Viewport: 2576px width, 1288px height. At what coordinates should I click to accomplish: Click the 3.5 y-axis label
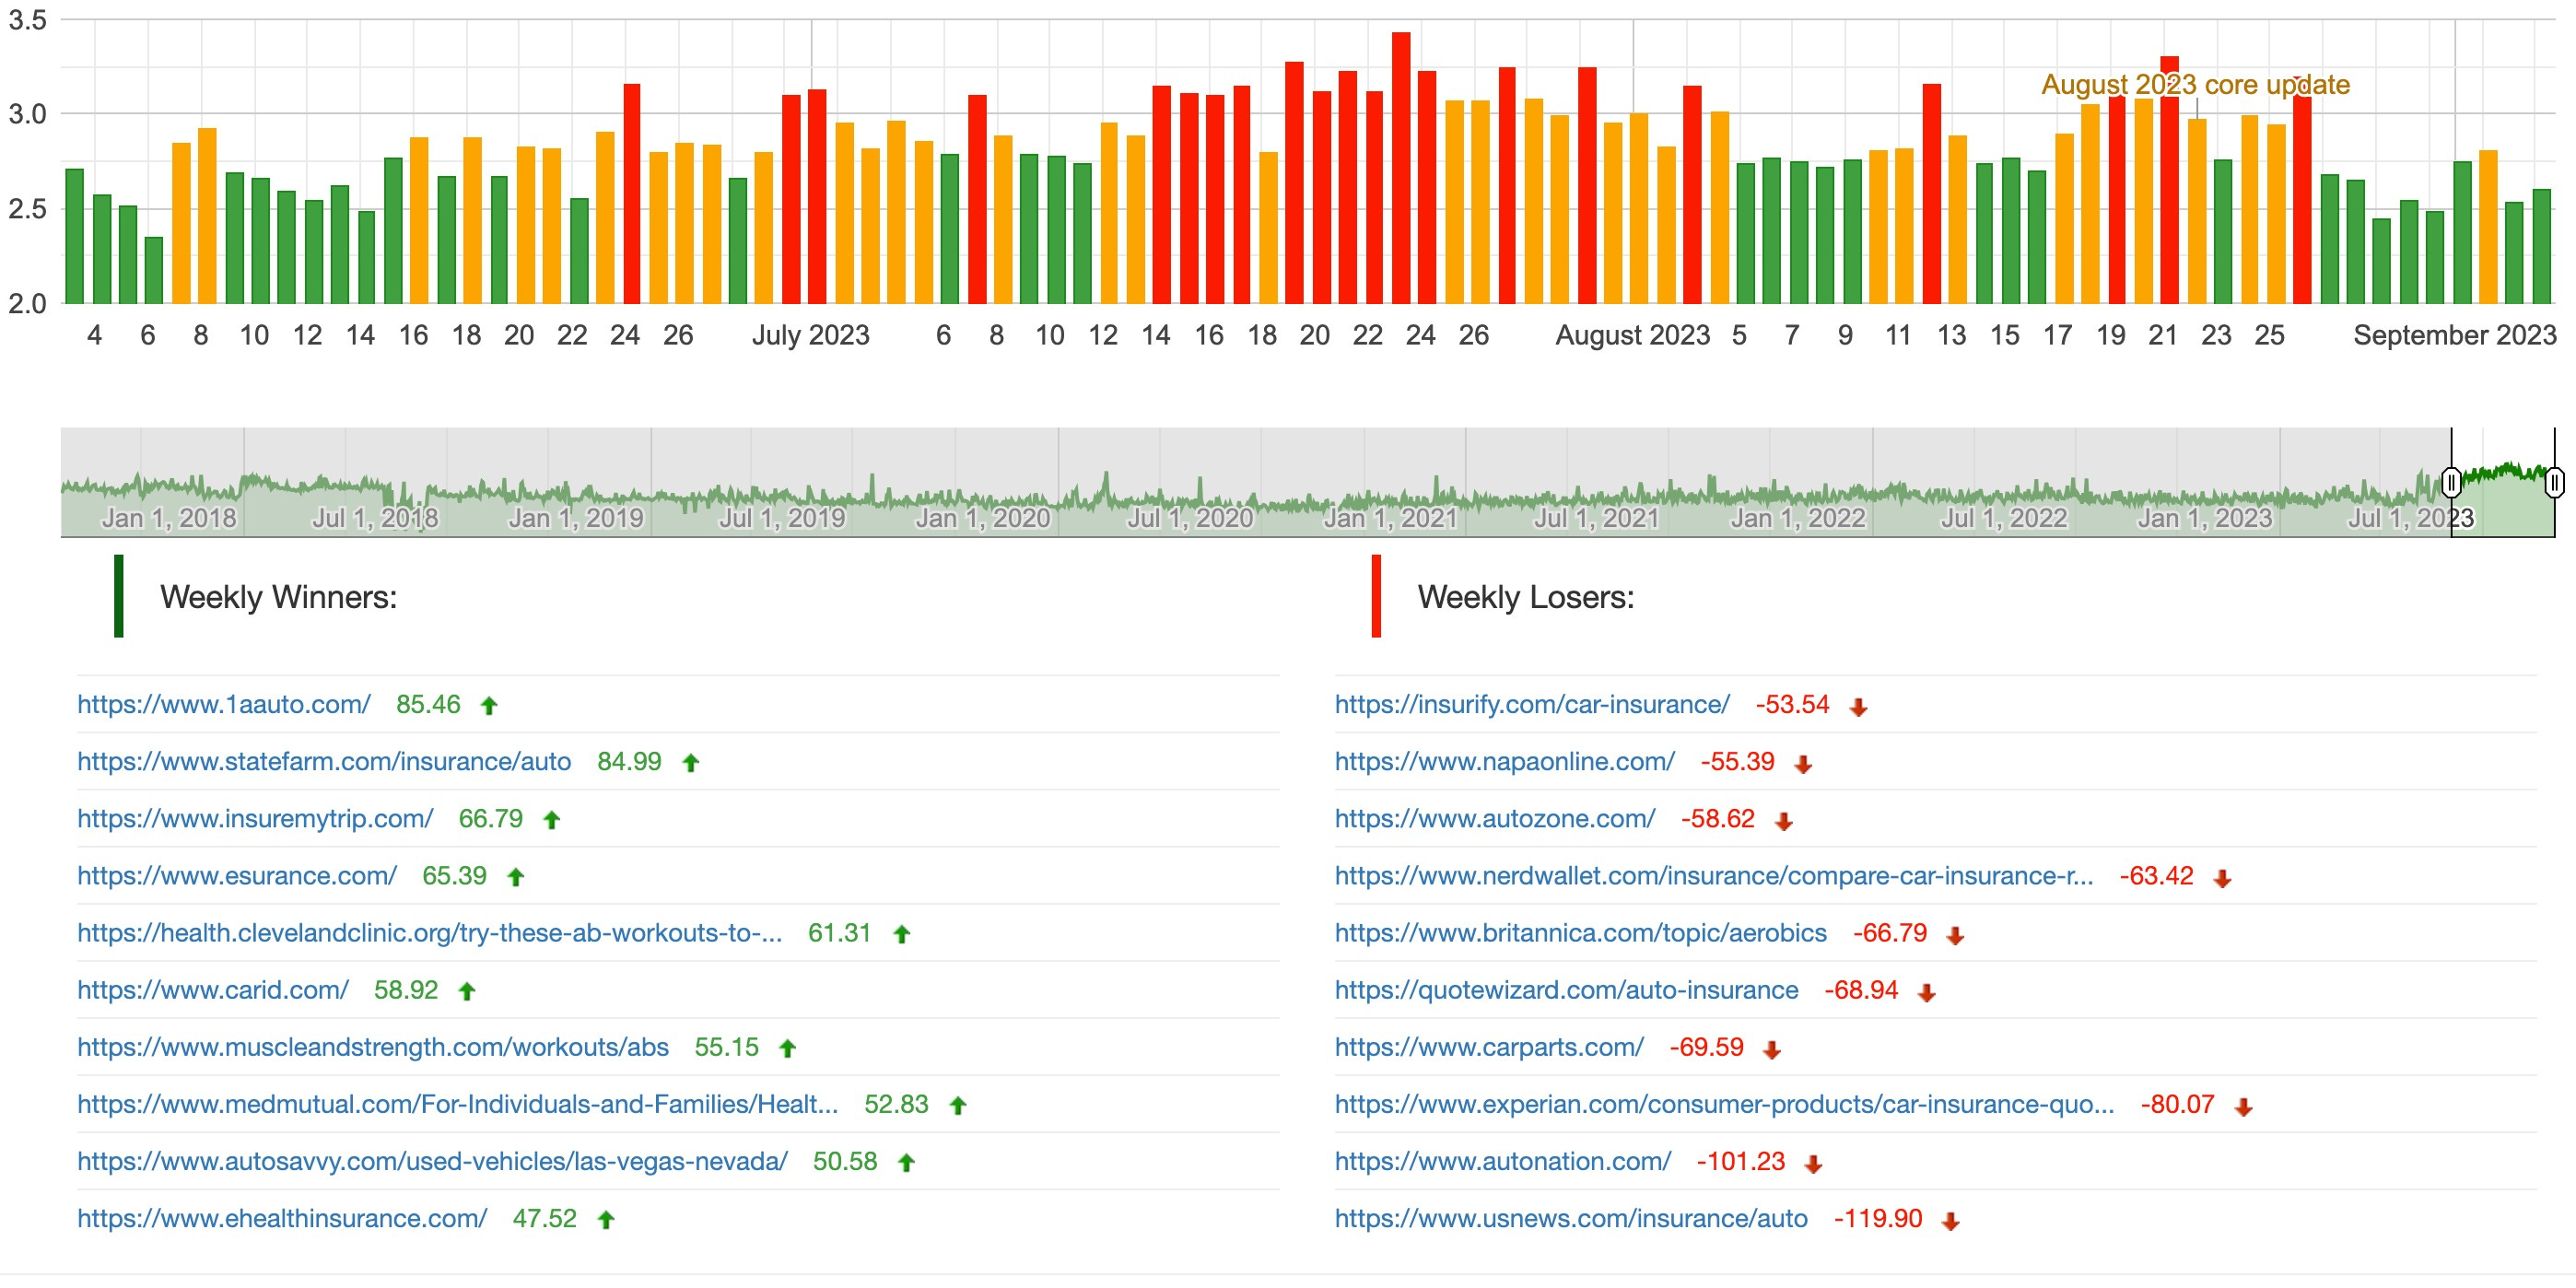[x=27, y=20]
